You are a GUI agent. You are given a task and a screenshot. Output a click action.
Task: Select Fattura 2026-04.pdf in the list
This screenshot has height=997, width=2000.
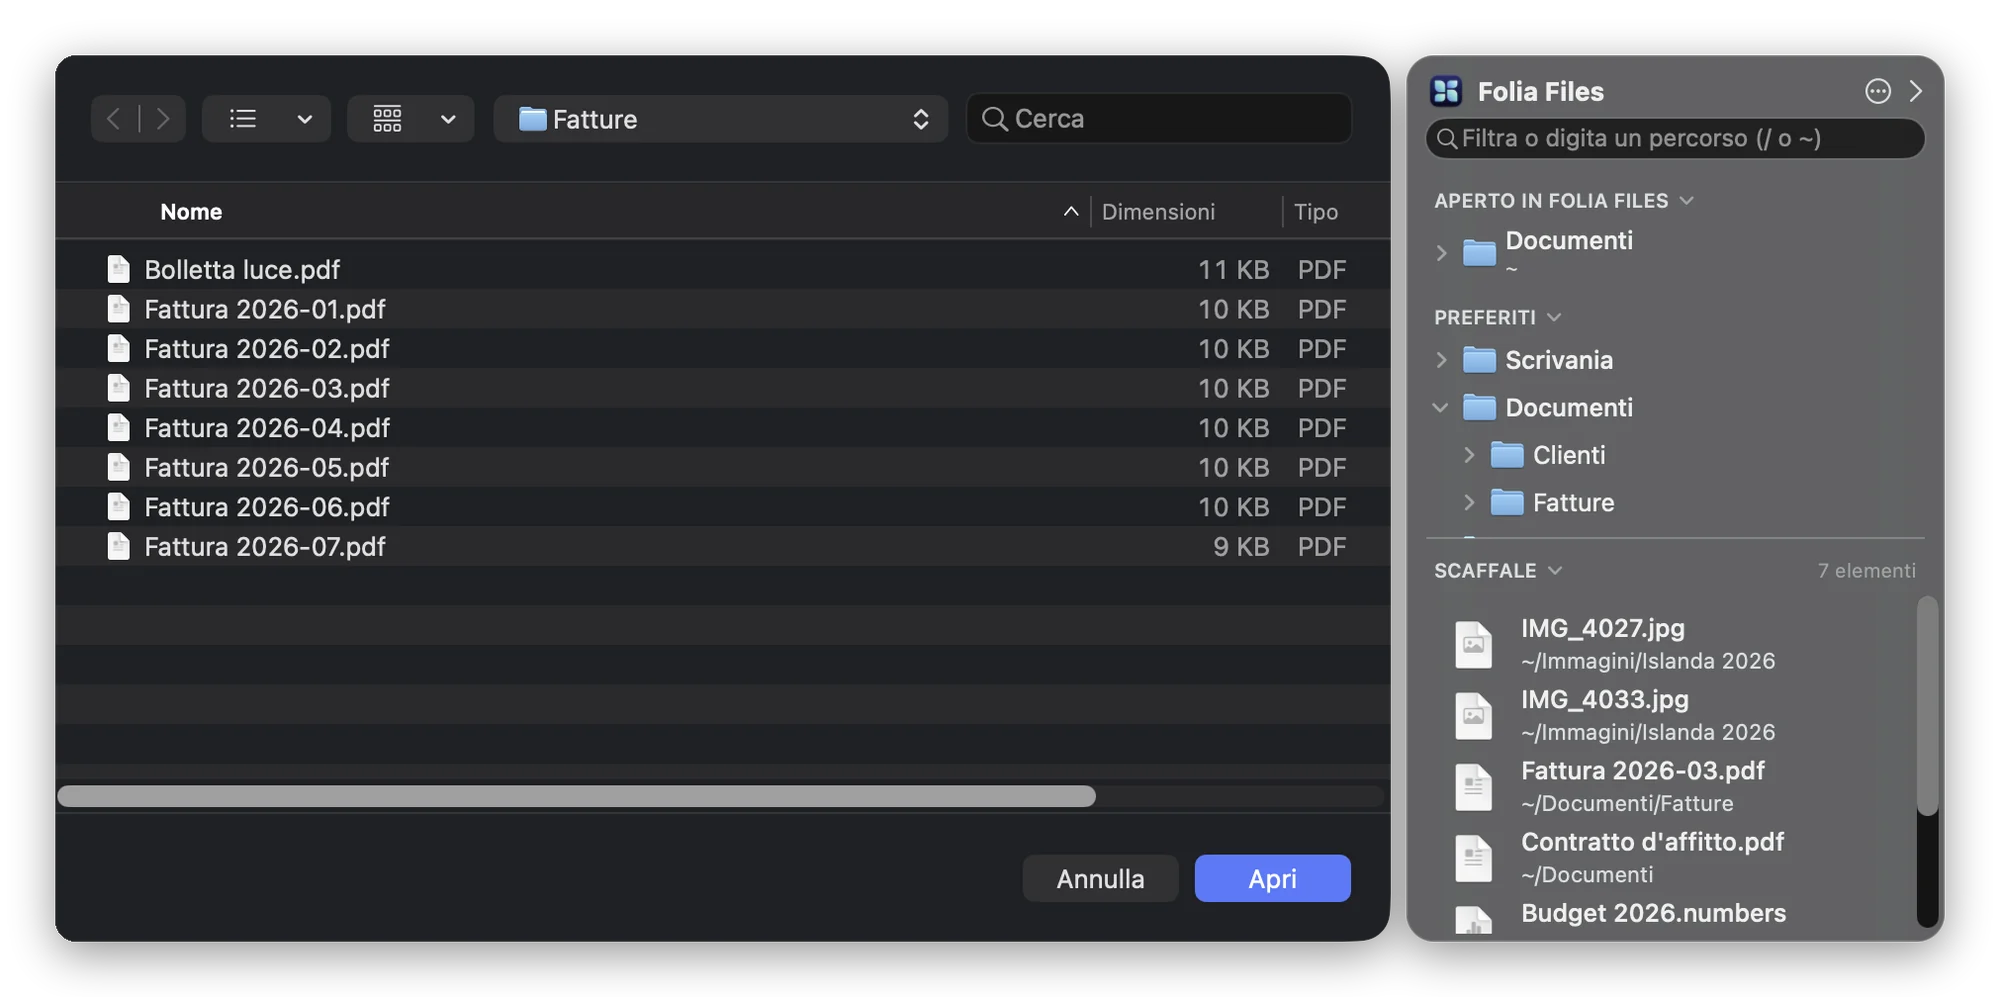coord(723,427)
